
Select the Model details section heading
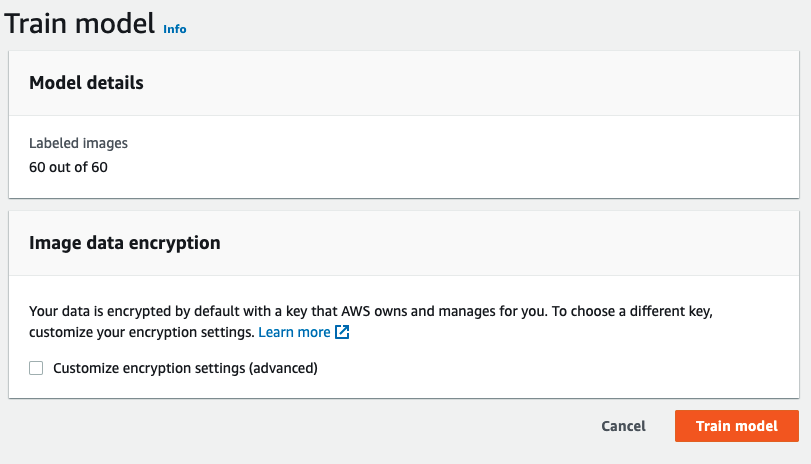pyautogui.click(x=86, y=83)
